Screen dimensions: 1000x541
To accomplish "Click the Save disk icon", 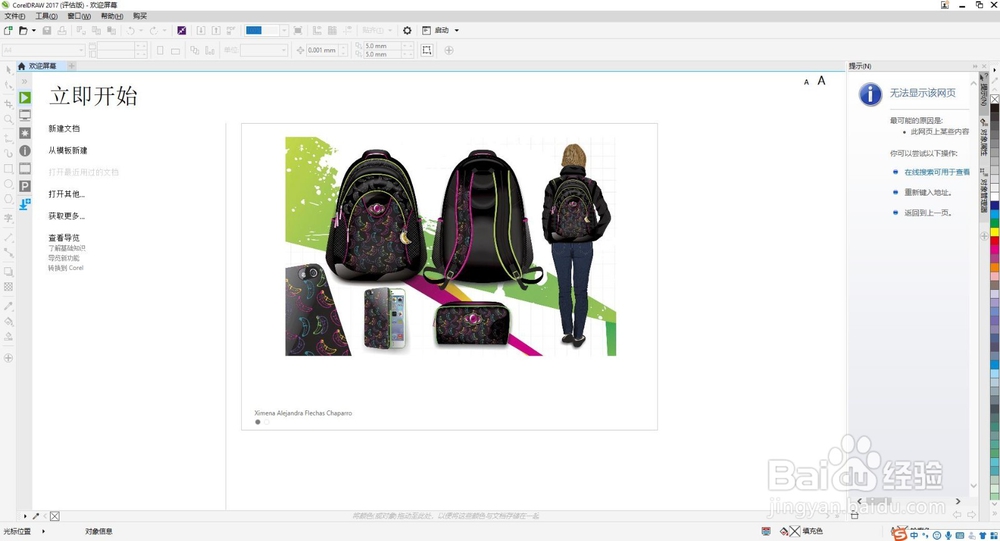I will coord(47,31).
